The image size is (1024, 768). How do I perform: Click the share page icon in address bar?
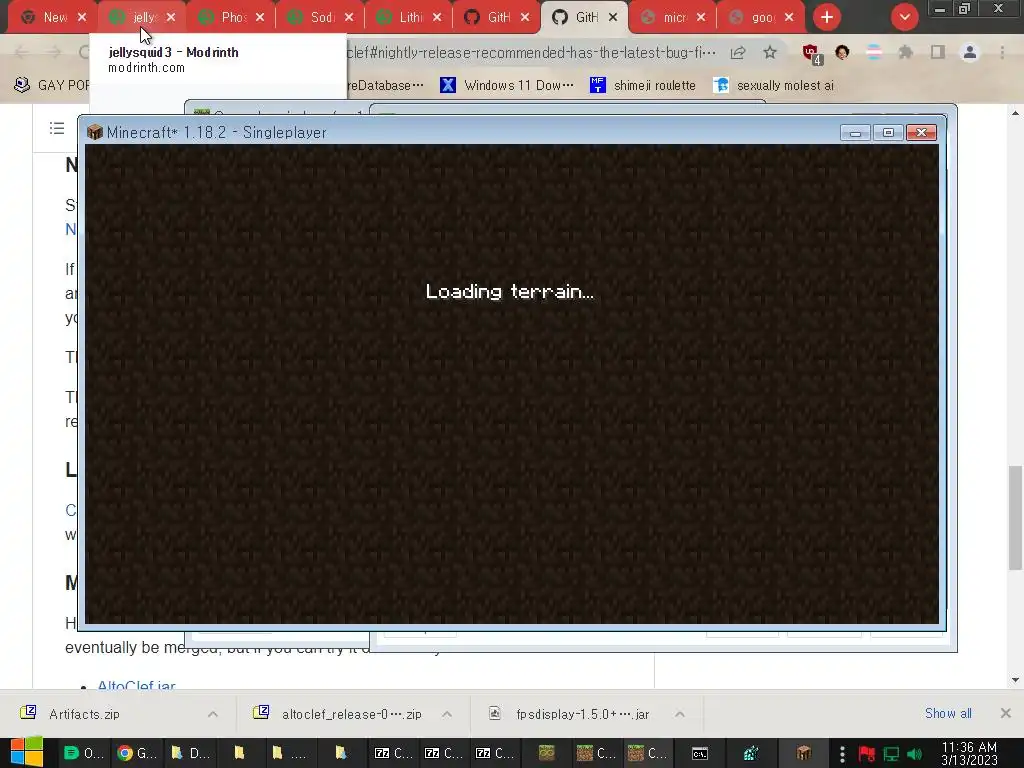[738, 52]
